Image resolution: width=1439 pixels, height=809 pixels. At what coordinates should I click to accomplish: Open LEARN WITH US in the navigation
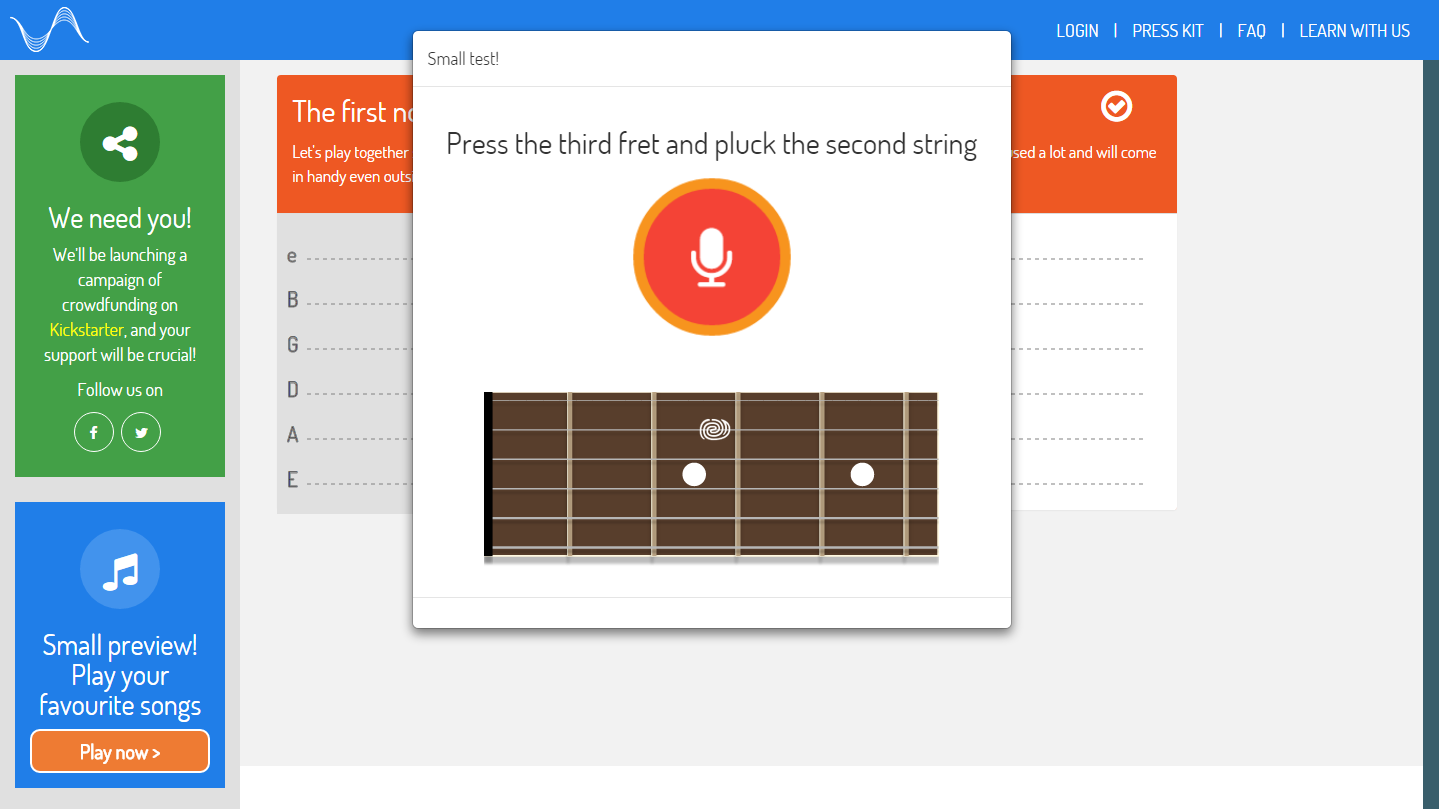1354,31
